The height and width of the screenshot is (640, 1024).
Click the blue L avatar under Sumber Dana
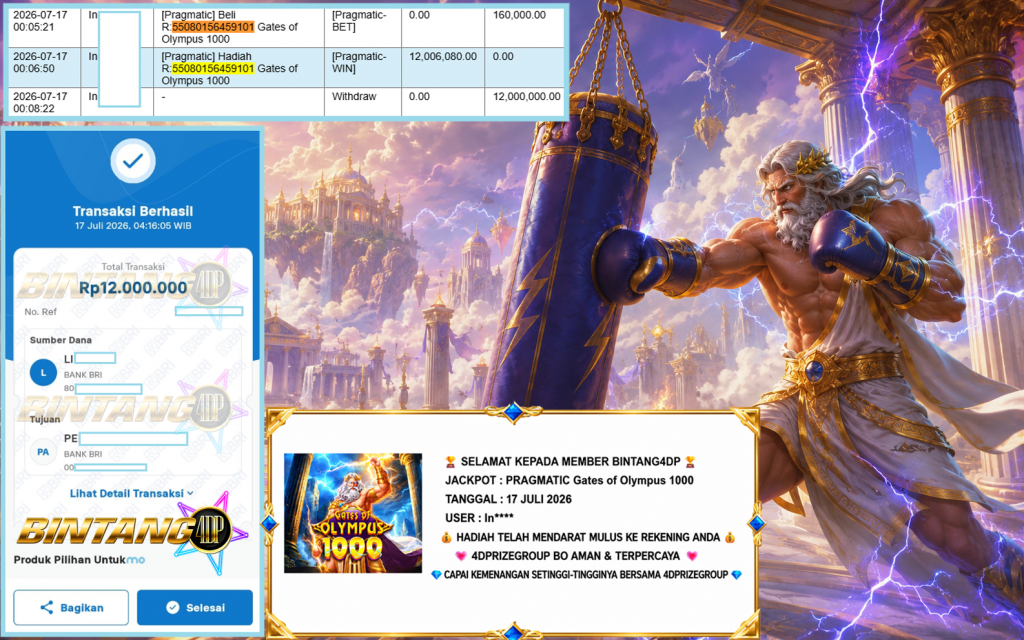coord(43,372)
